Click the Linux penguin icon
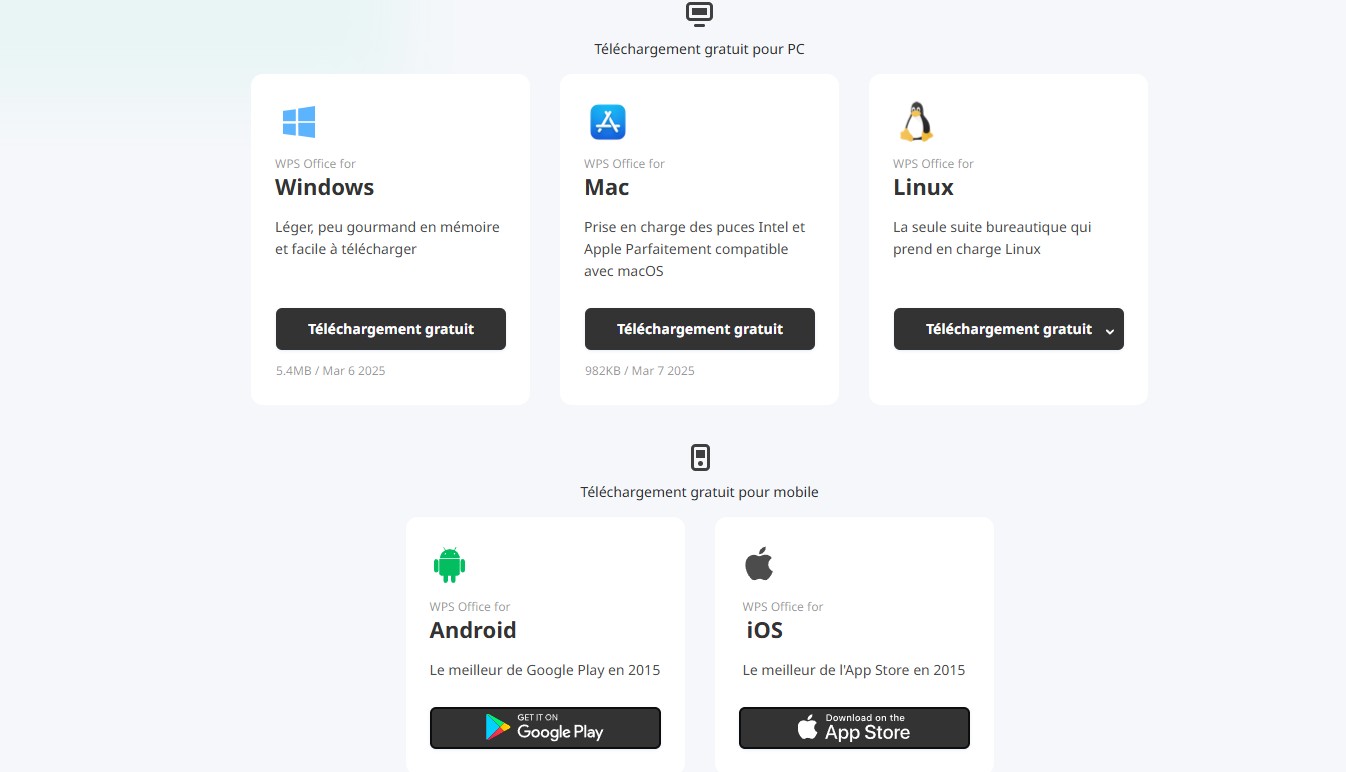The image size is (1346, 772). coord(916,122)
